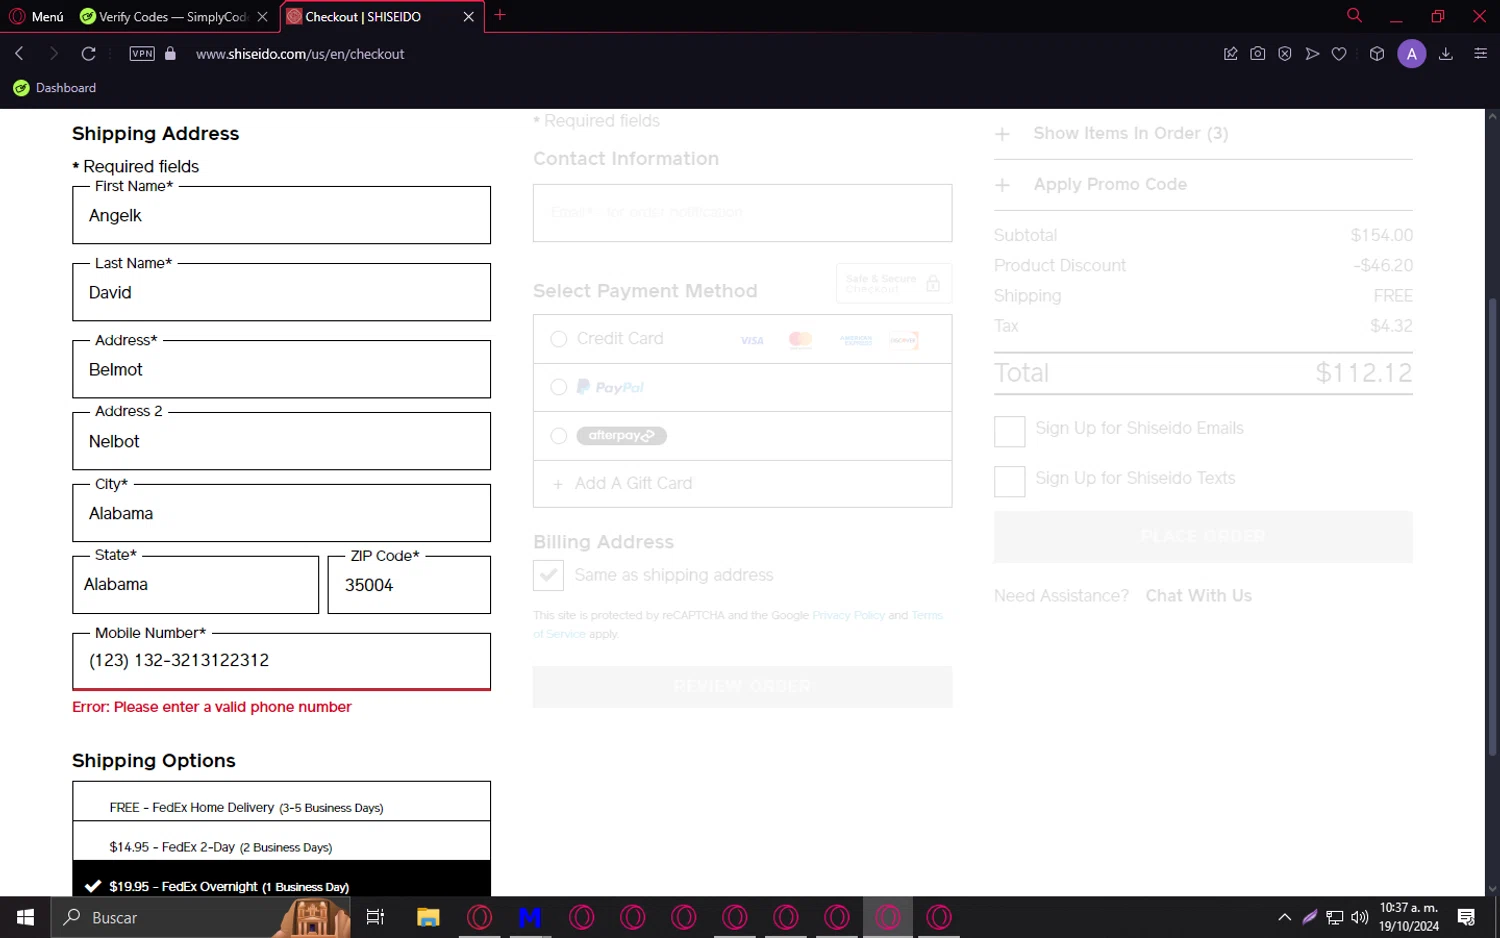
Task: Click the VPN badge in address bar
Action: click(142, 54)
